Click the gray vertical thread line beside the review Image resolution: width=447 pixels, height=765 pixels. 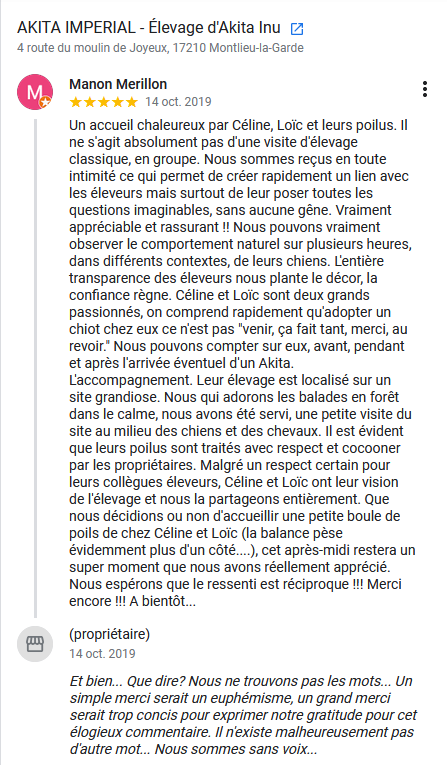click(x=35, y=368)
